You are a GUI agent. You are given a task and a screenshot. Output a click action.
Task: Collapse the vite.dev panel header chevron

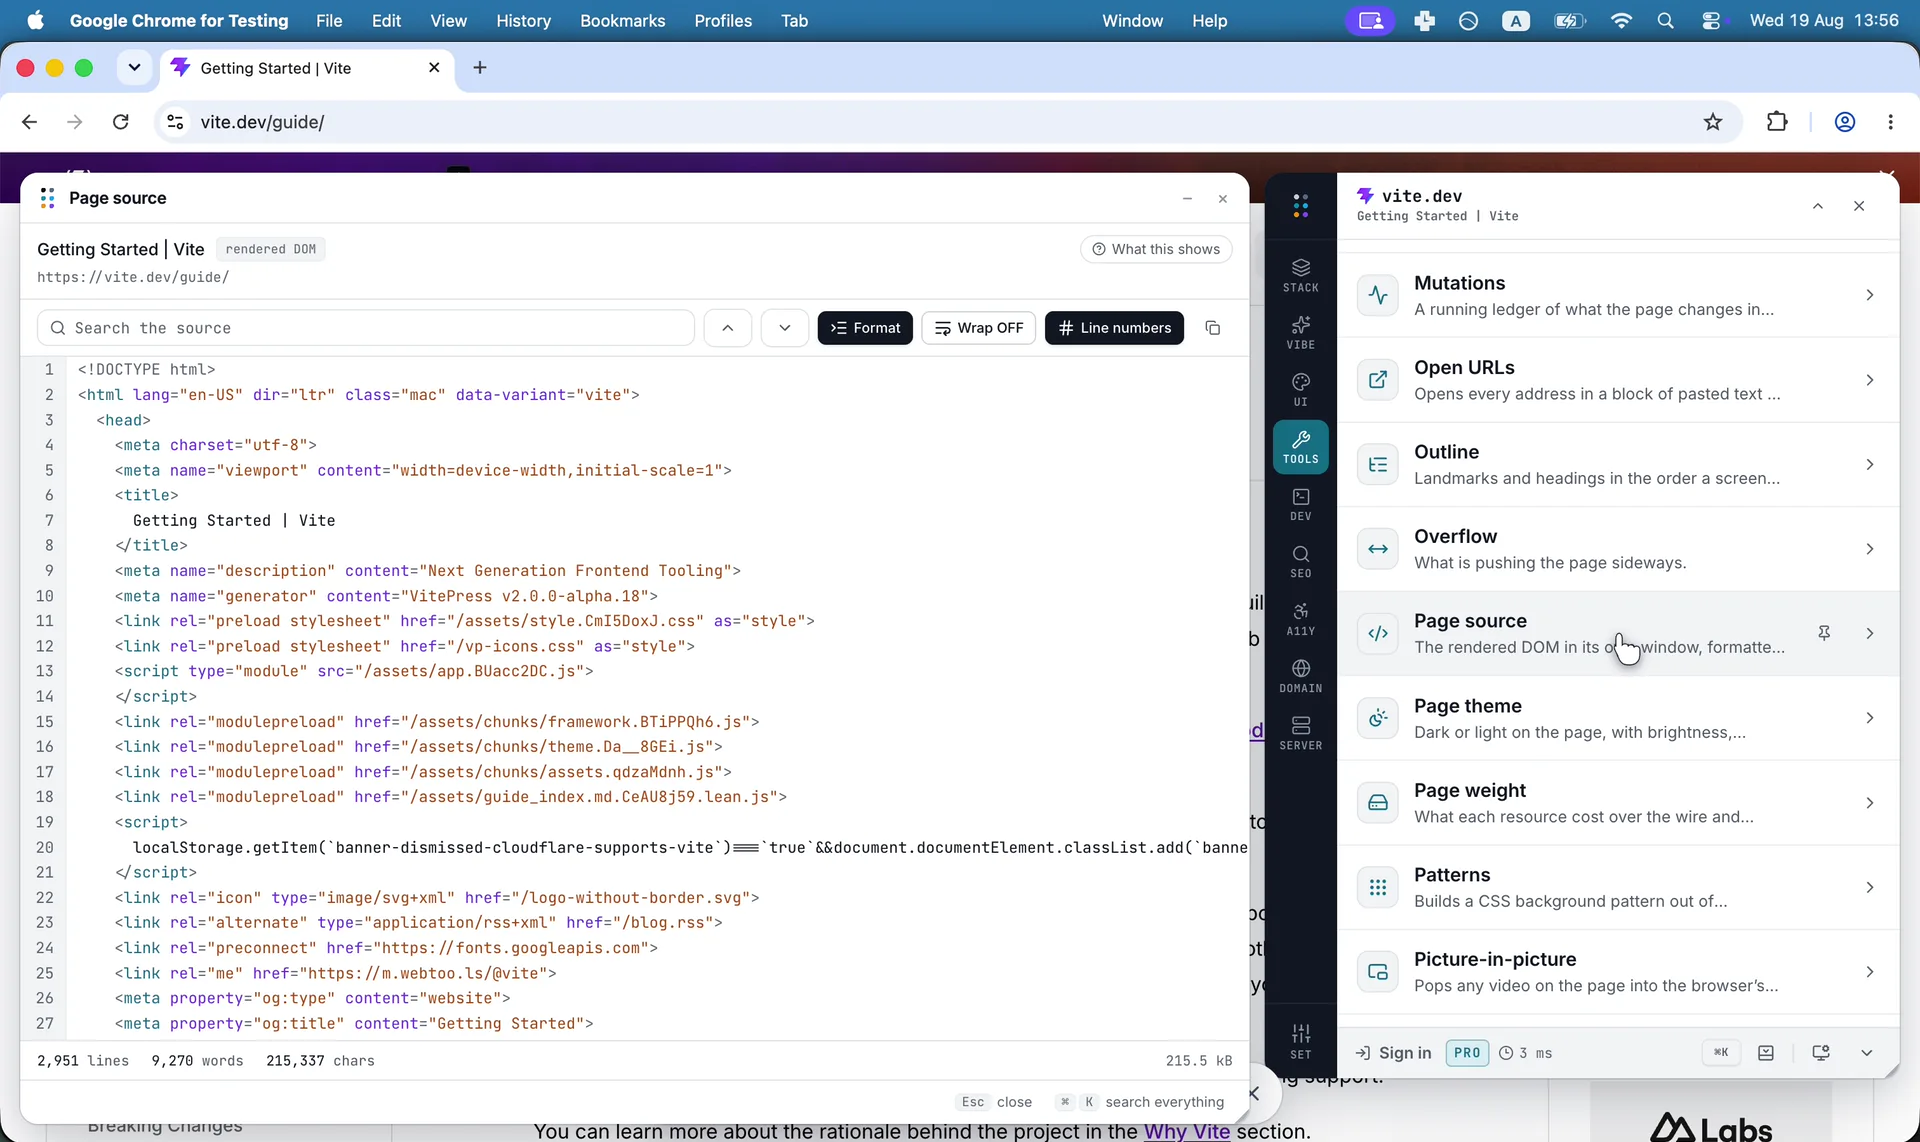pyautogui.click(x=1817, y=206)
